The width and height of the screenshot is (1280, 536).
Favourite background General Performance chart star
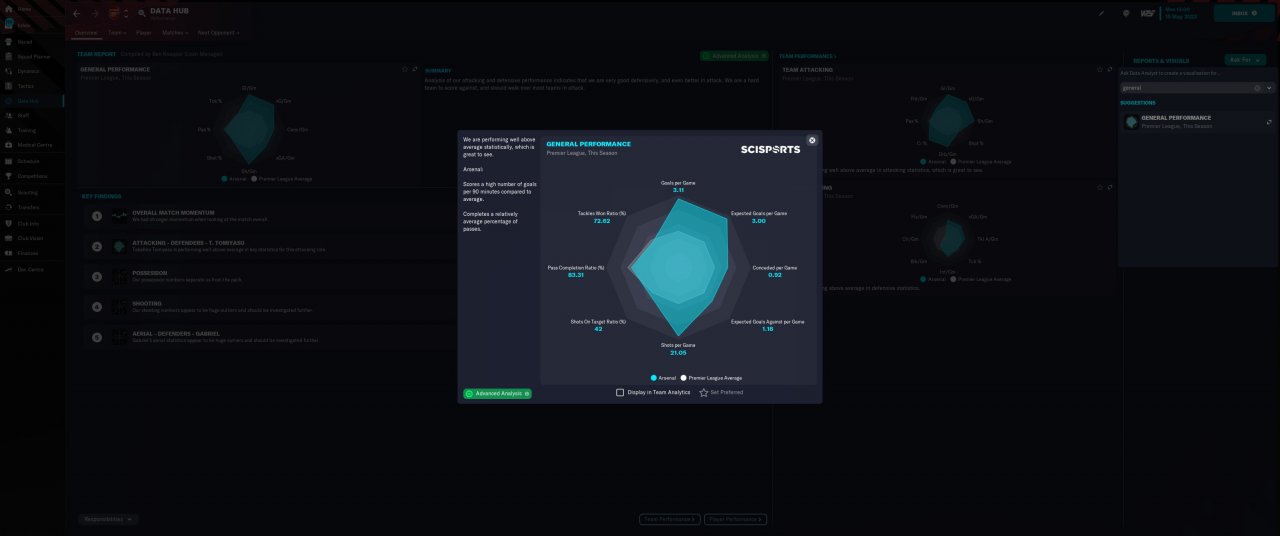click(x=405, y=70)
